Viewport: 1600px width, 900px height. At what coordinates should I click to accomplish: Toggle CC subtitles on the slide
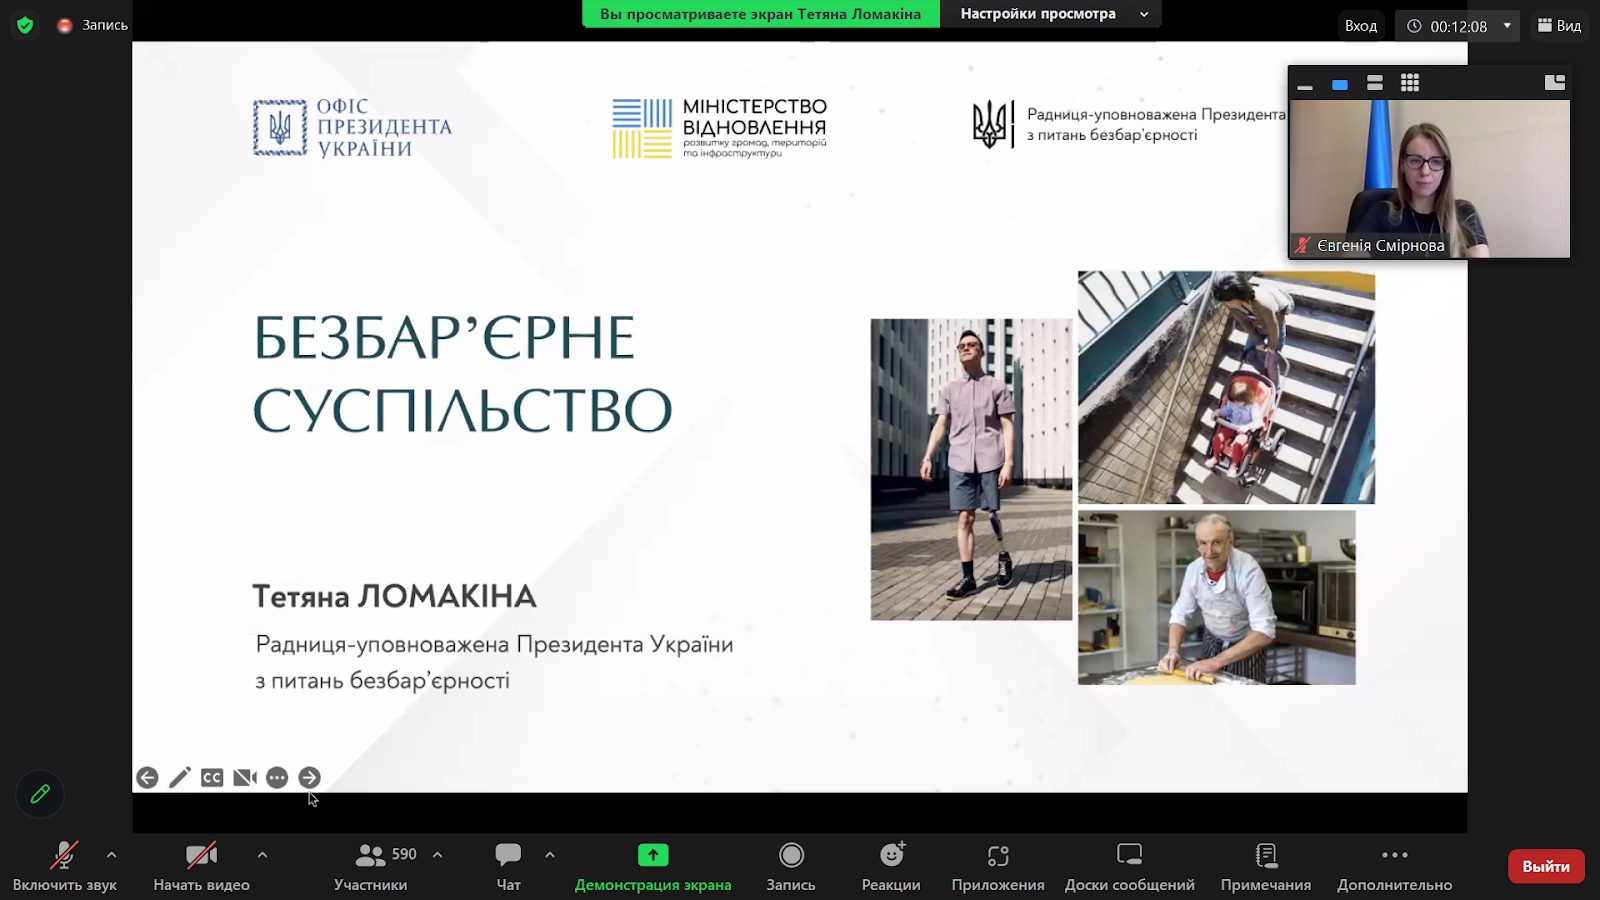(x=212, y=778)
